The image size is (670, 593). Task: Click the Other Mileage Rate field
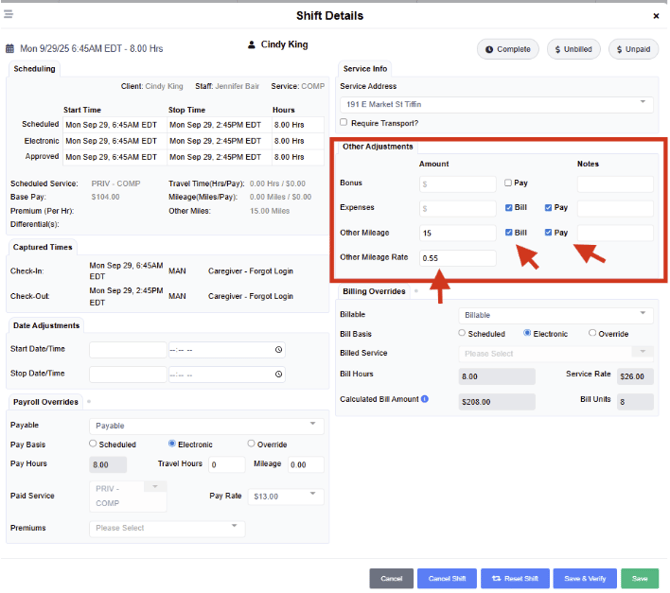click(457, 258)
